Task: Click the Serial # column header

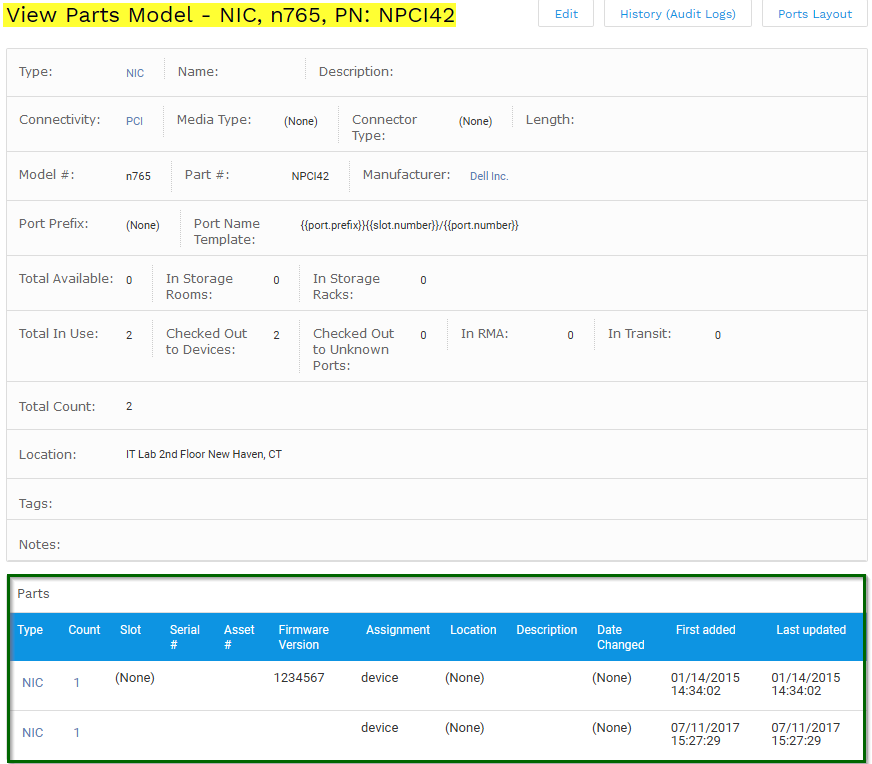Action: tap(184, 637)
